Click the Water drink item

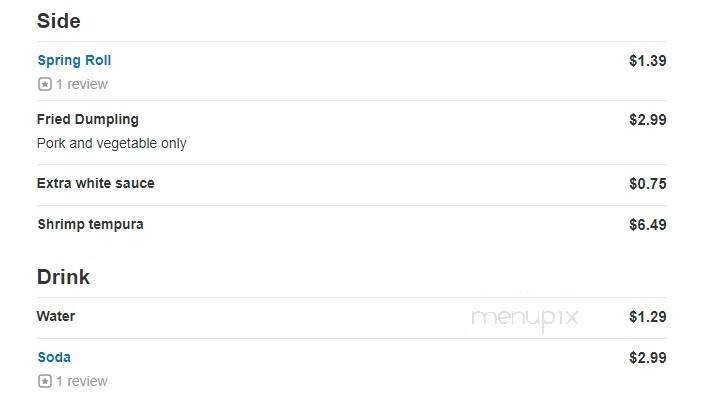[56, 316]
